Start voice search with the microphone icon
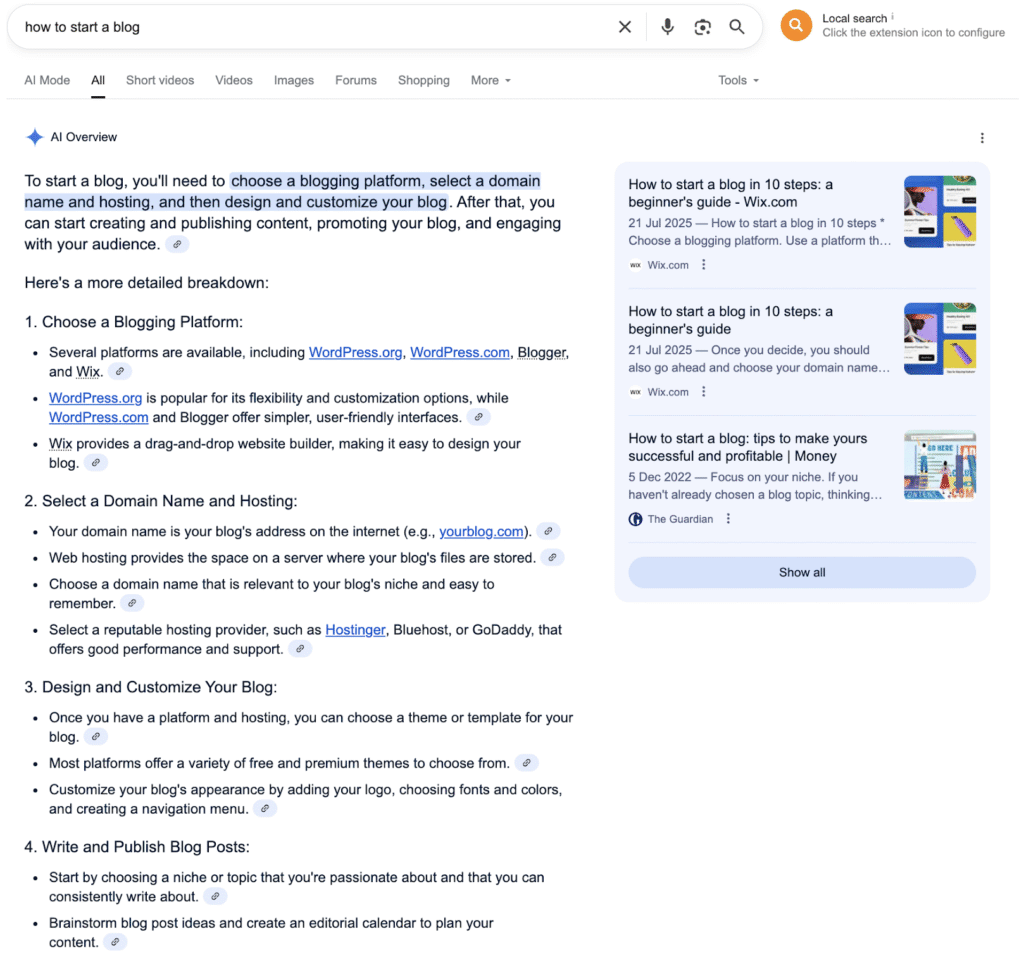The image size is (1024, 958). (x=667, y=27)
